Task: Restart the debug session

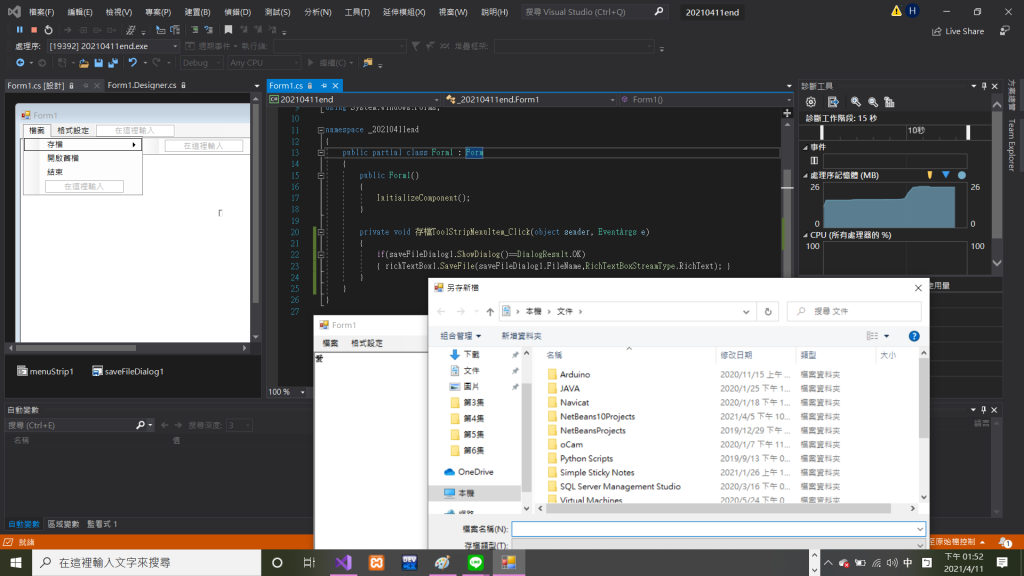Action: point(48,29)
